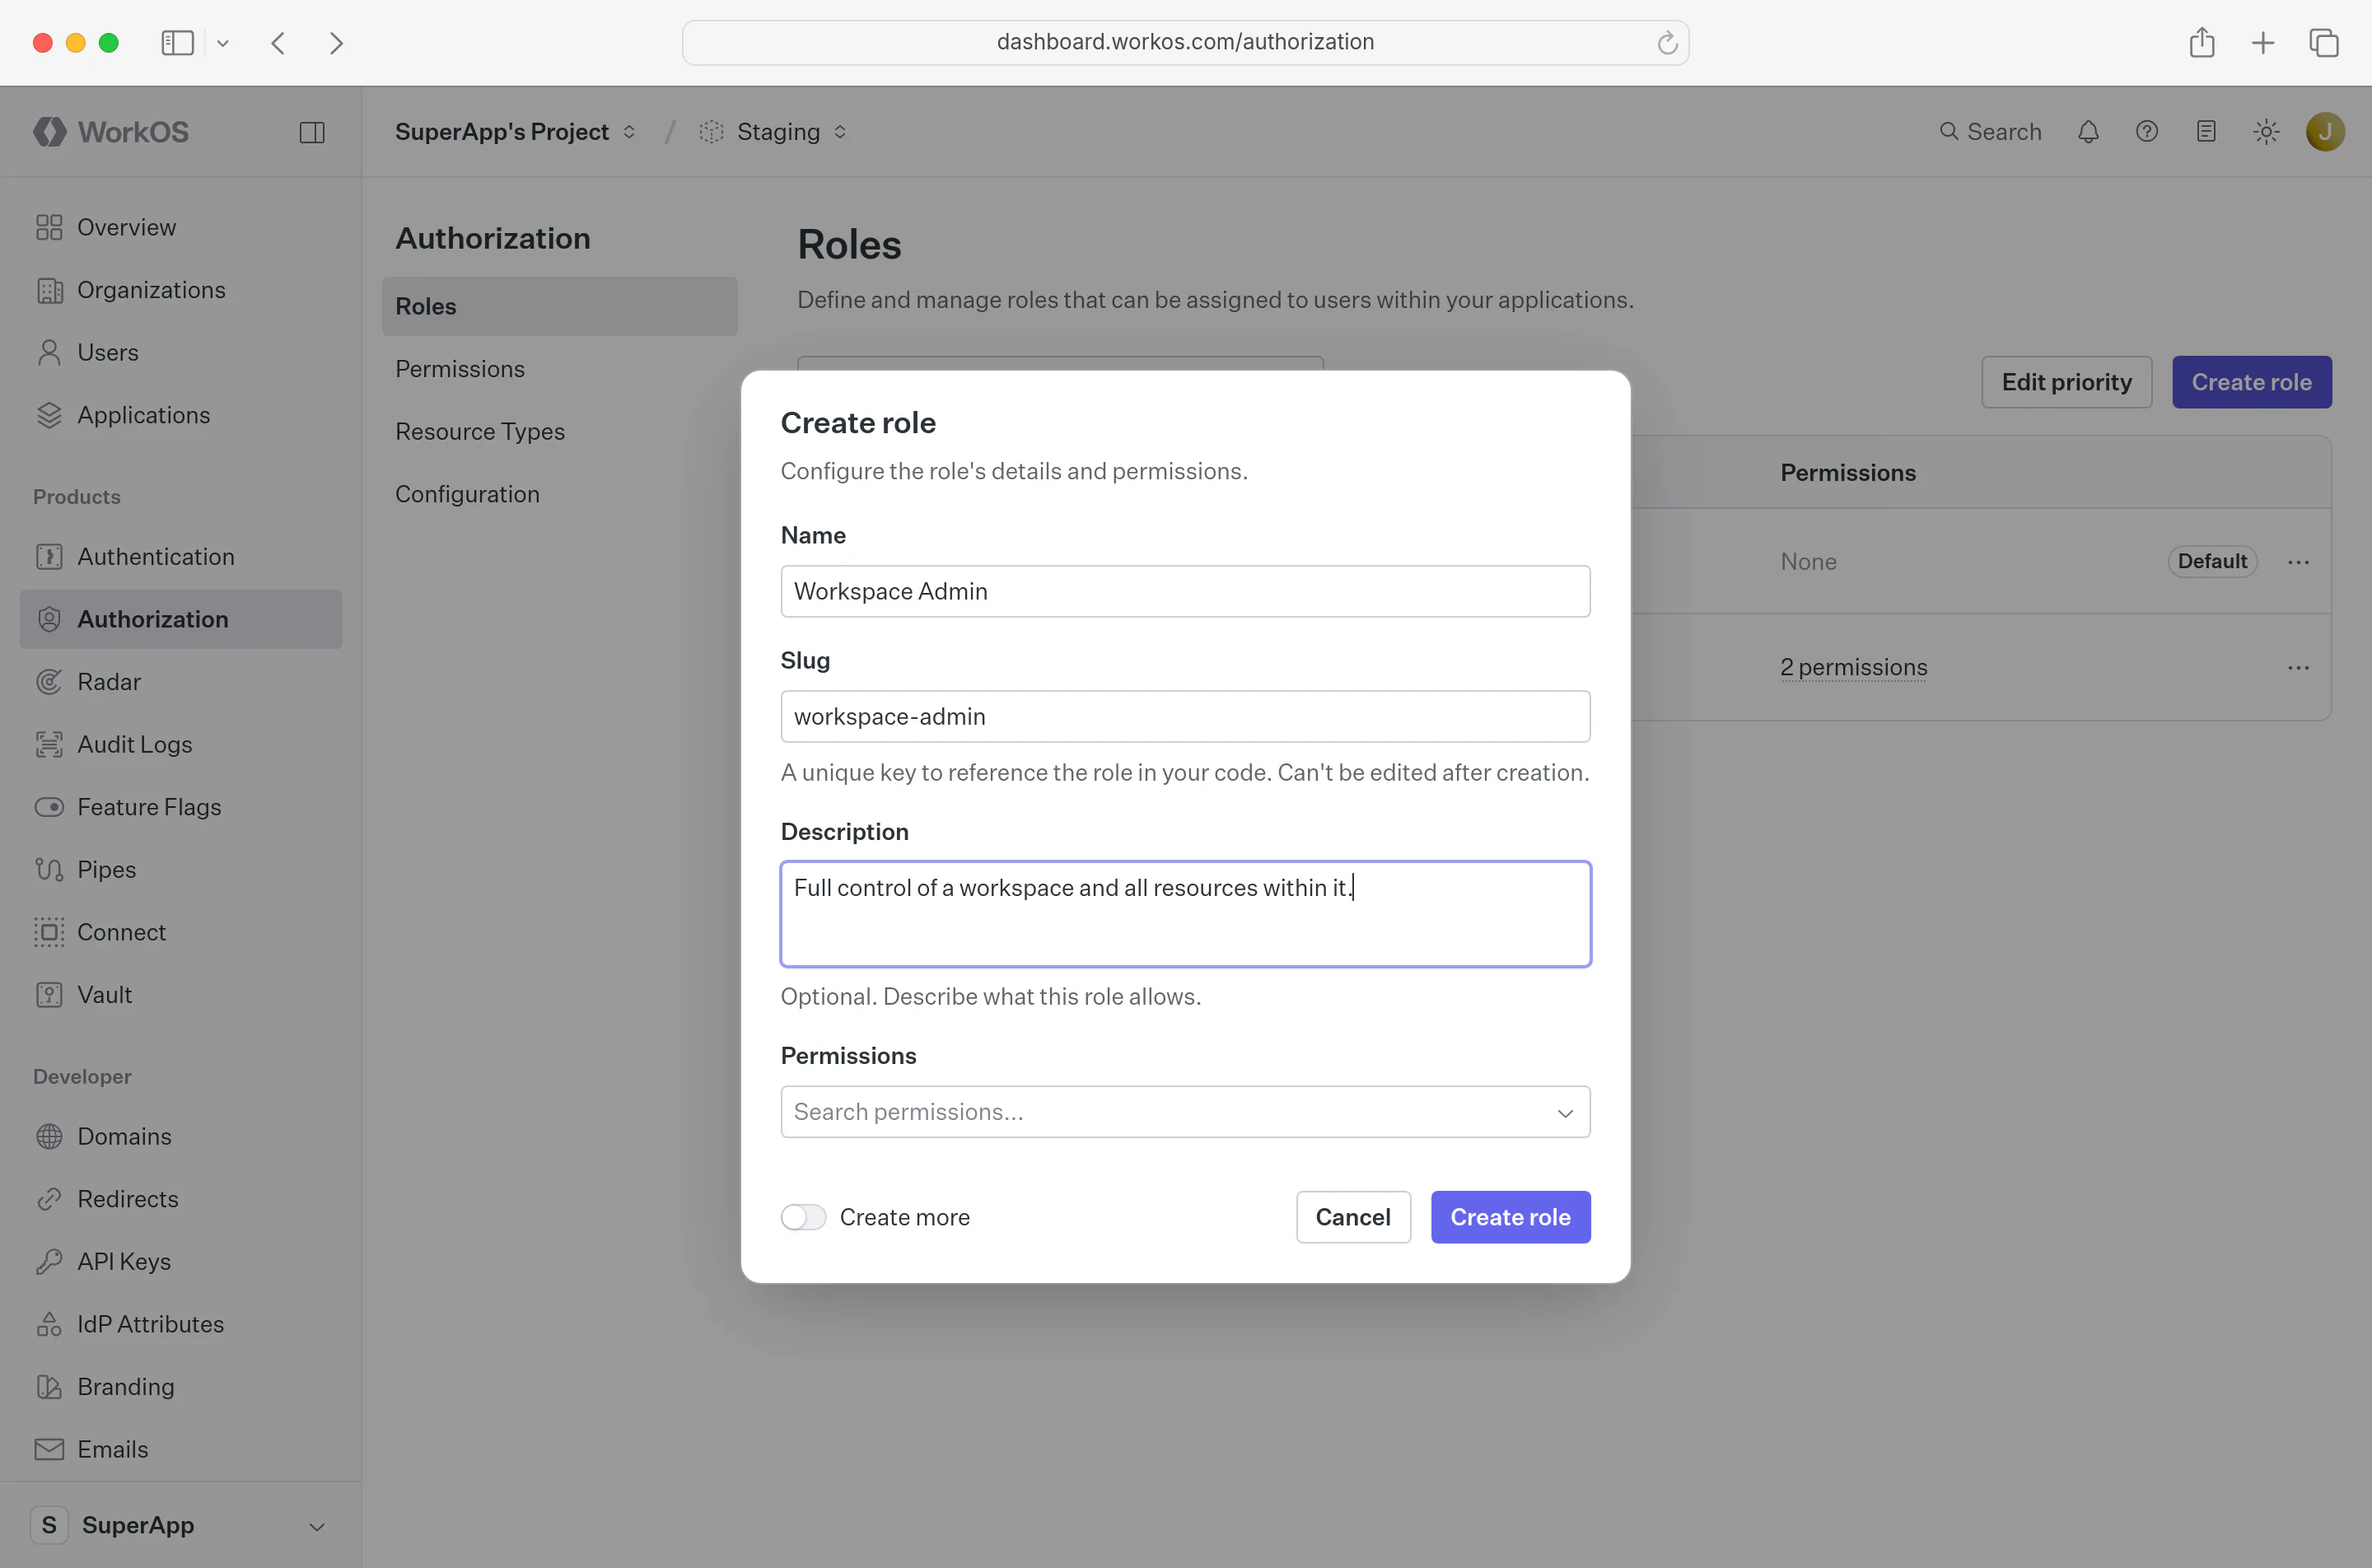Click the Edit priority button
Image resolution: width=2372 pixels, height=1568 pixels.
pyautogui.click(x=2066, y=382)
